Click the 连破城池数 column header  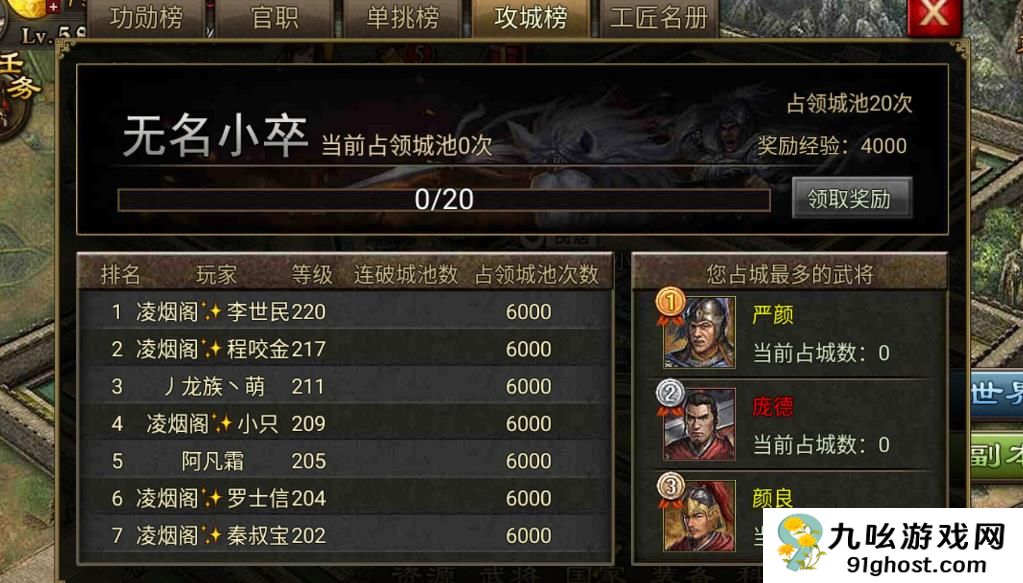[x=406, y=274]
